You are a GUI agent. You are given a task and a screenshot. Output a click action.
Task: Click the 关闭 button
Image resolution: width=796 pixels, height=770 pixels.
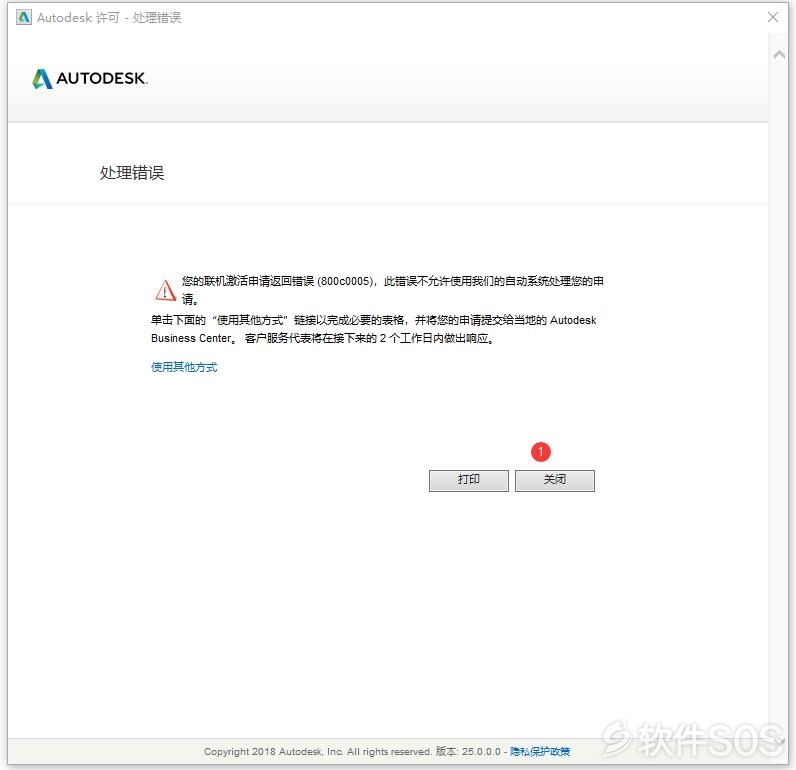[x=554, y=480]
